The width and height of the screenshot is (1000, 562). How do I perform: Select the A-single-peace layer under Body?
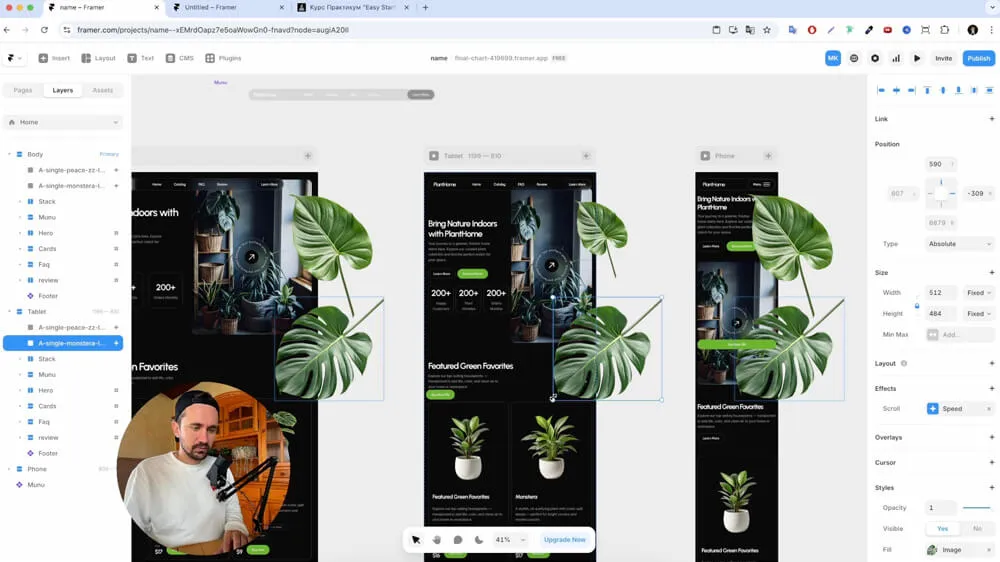[x=71, y=170]
